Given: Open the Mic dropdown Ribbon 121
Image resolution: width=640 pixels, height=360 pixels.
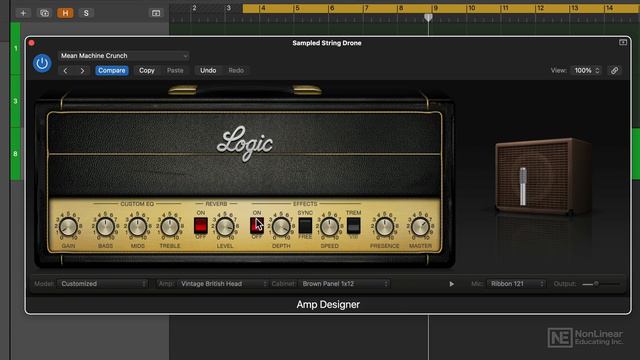Looking at the screenshot, I should (516, 284).
